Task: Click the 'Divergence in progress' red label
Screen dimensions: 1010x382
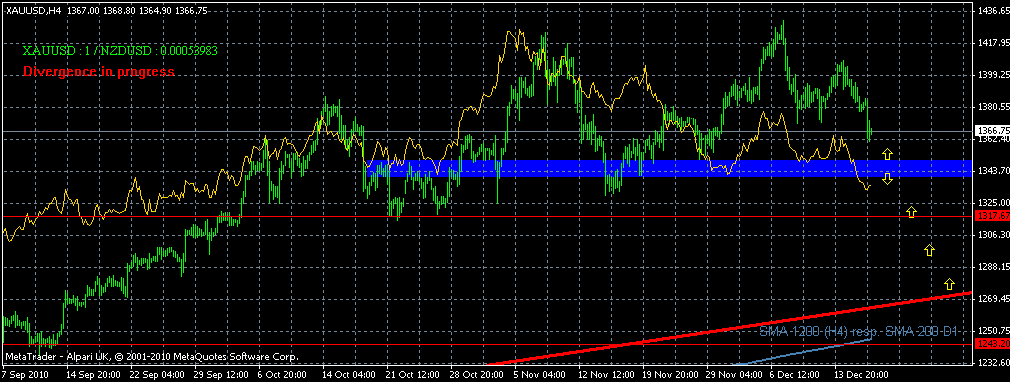Action: [x=99, y=72]
